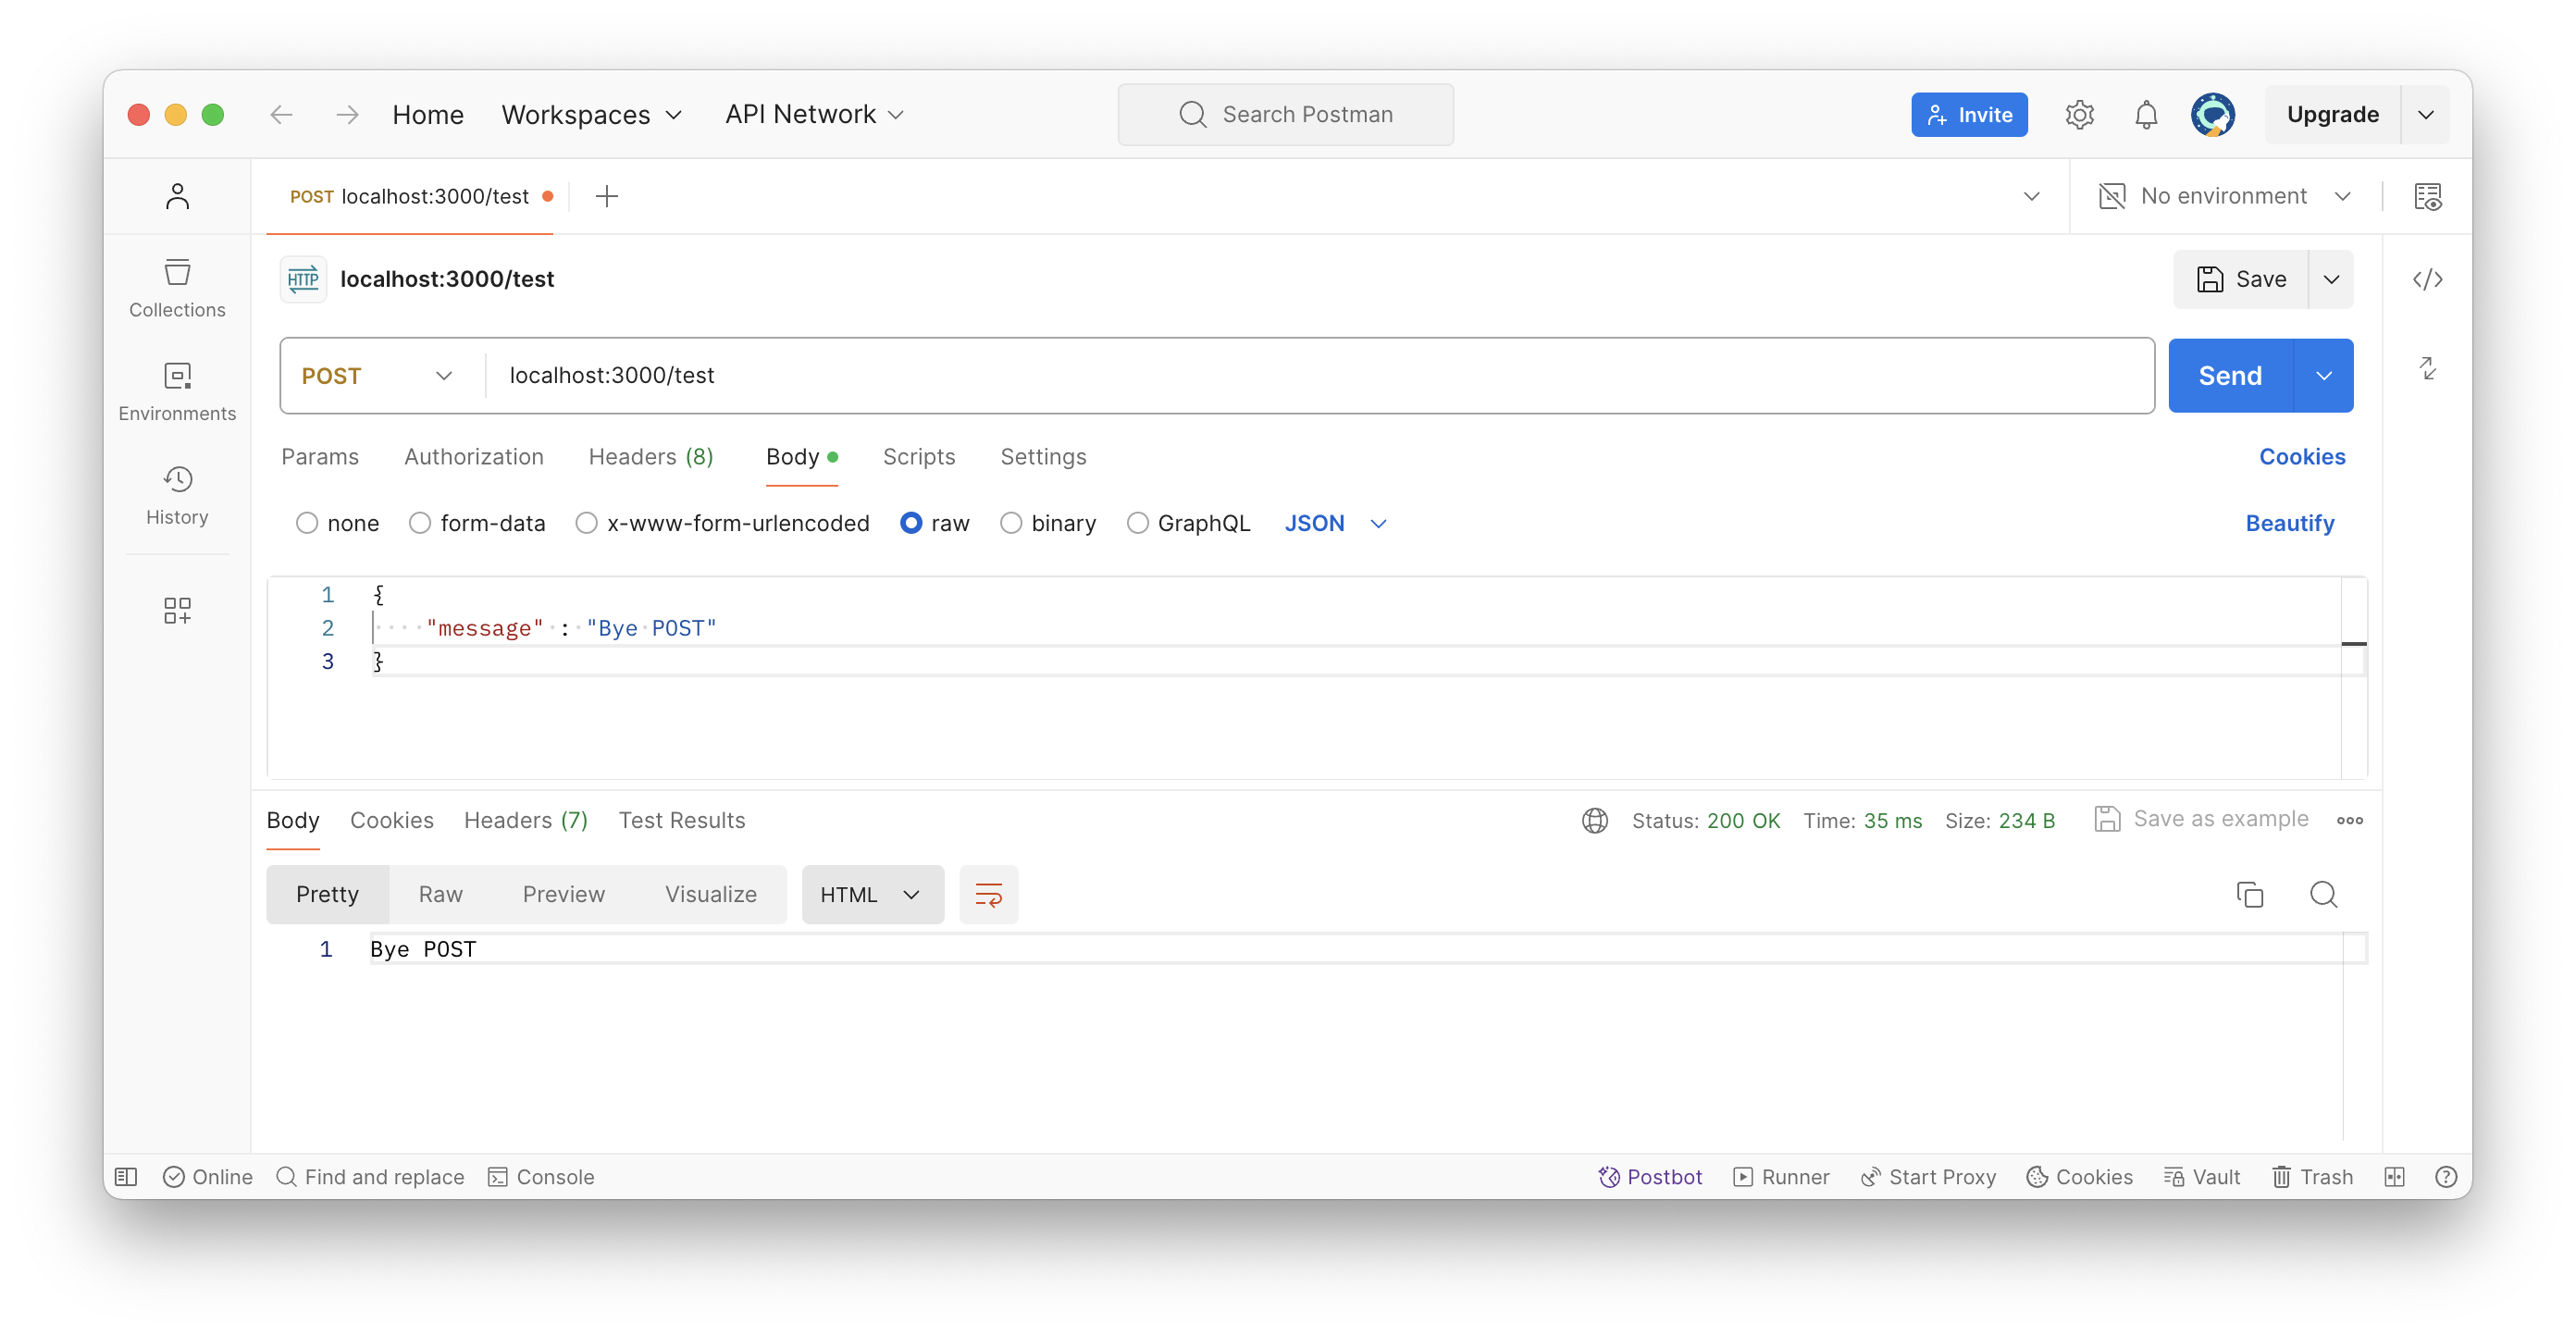Switch to the Params tab
The width and height of the screenshot is (2576, 1336).
coord(319,457)
